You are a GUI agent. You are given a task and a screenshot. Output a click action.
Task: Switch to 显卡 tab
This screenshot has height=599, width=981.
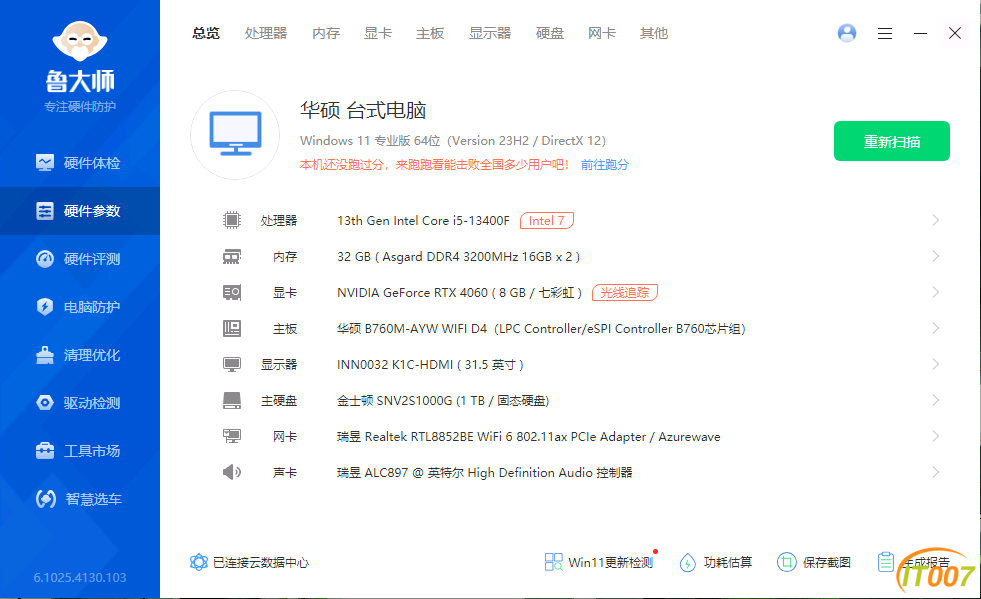pyautogui.click(x=378, y=33)
